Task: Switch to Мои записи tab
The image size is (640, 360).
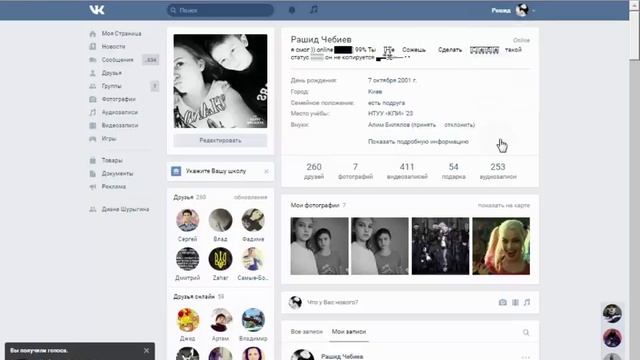Action: click(x=349, y=332)
